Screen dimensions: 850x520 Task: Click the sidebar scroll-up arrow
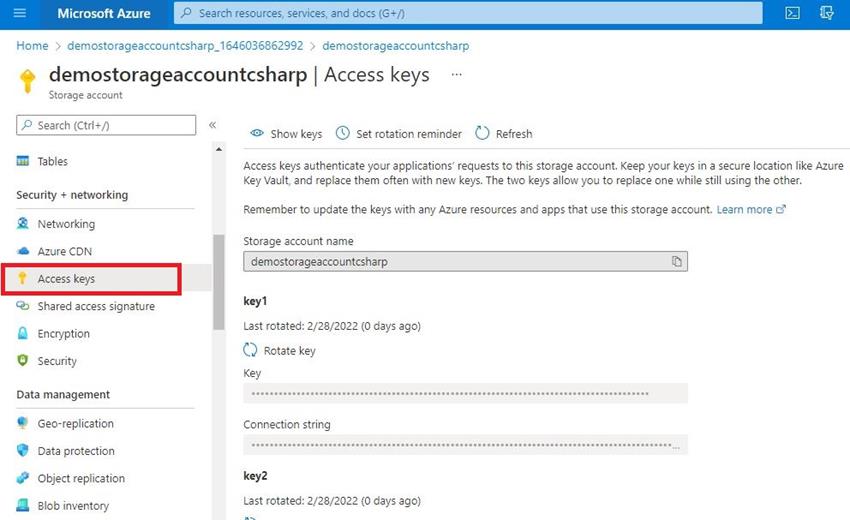(x=218, y=149)
